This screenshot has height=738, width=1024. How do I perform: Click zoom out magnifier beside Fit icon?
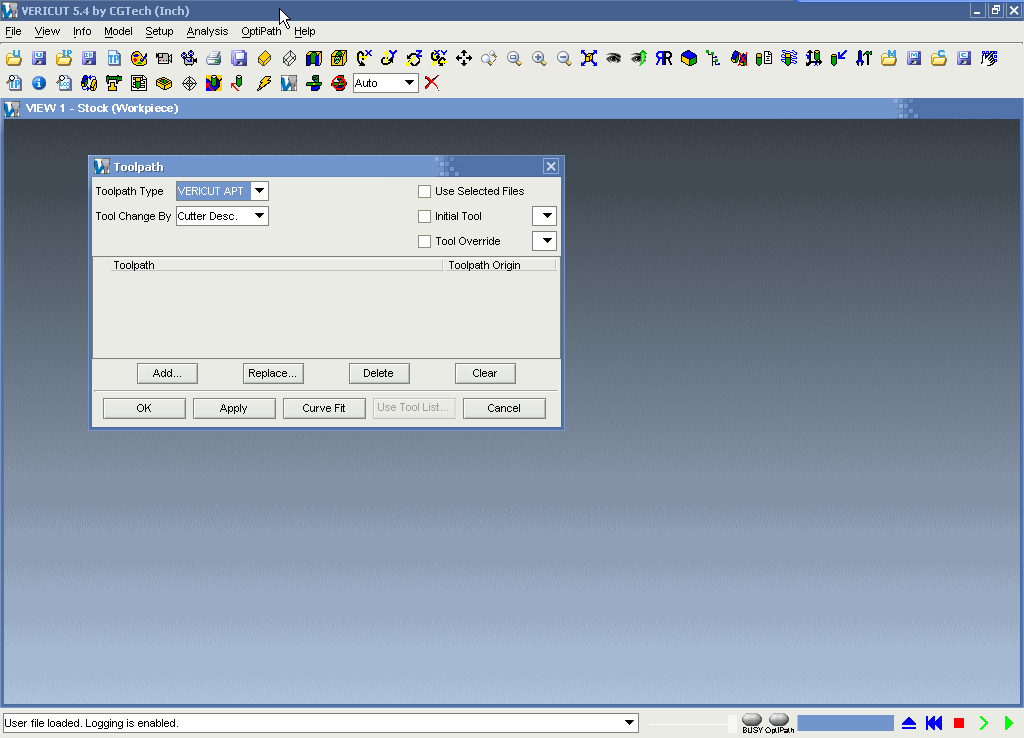click(x=564, y=58)
